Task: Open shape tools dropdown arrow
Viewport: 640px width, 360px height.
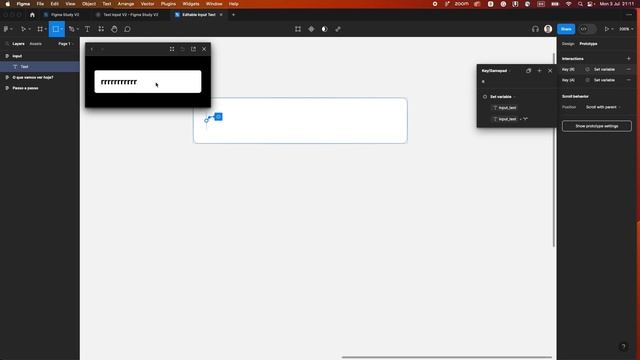Action: coord(62,29)
